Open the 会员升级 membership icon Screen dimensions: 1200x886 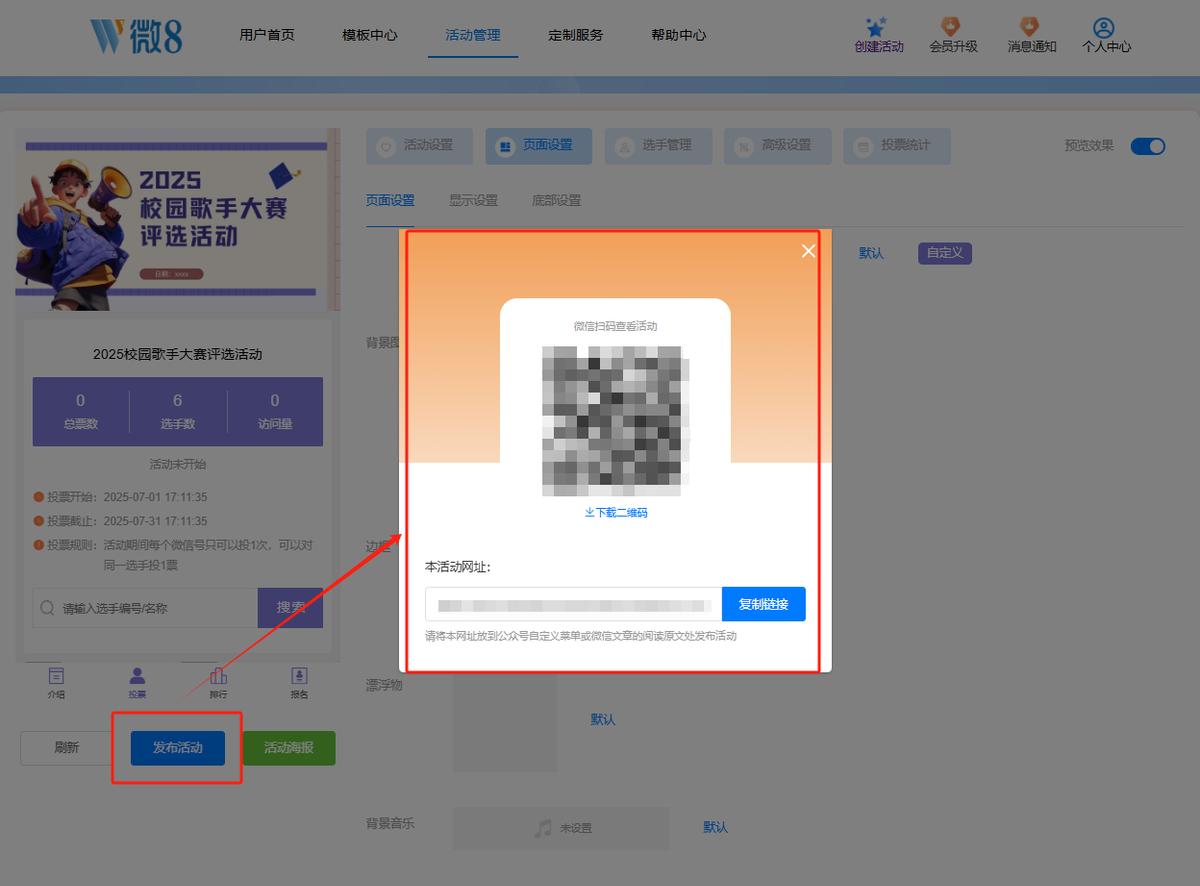[952, 27]
